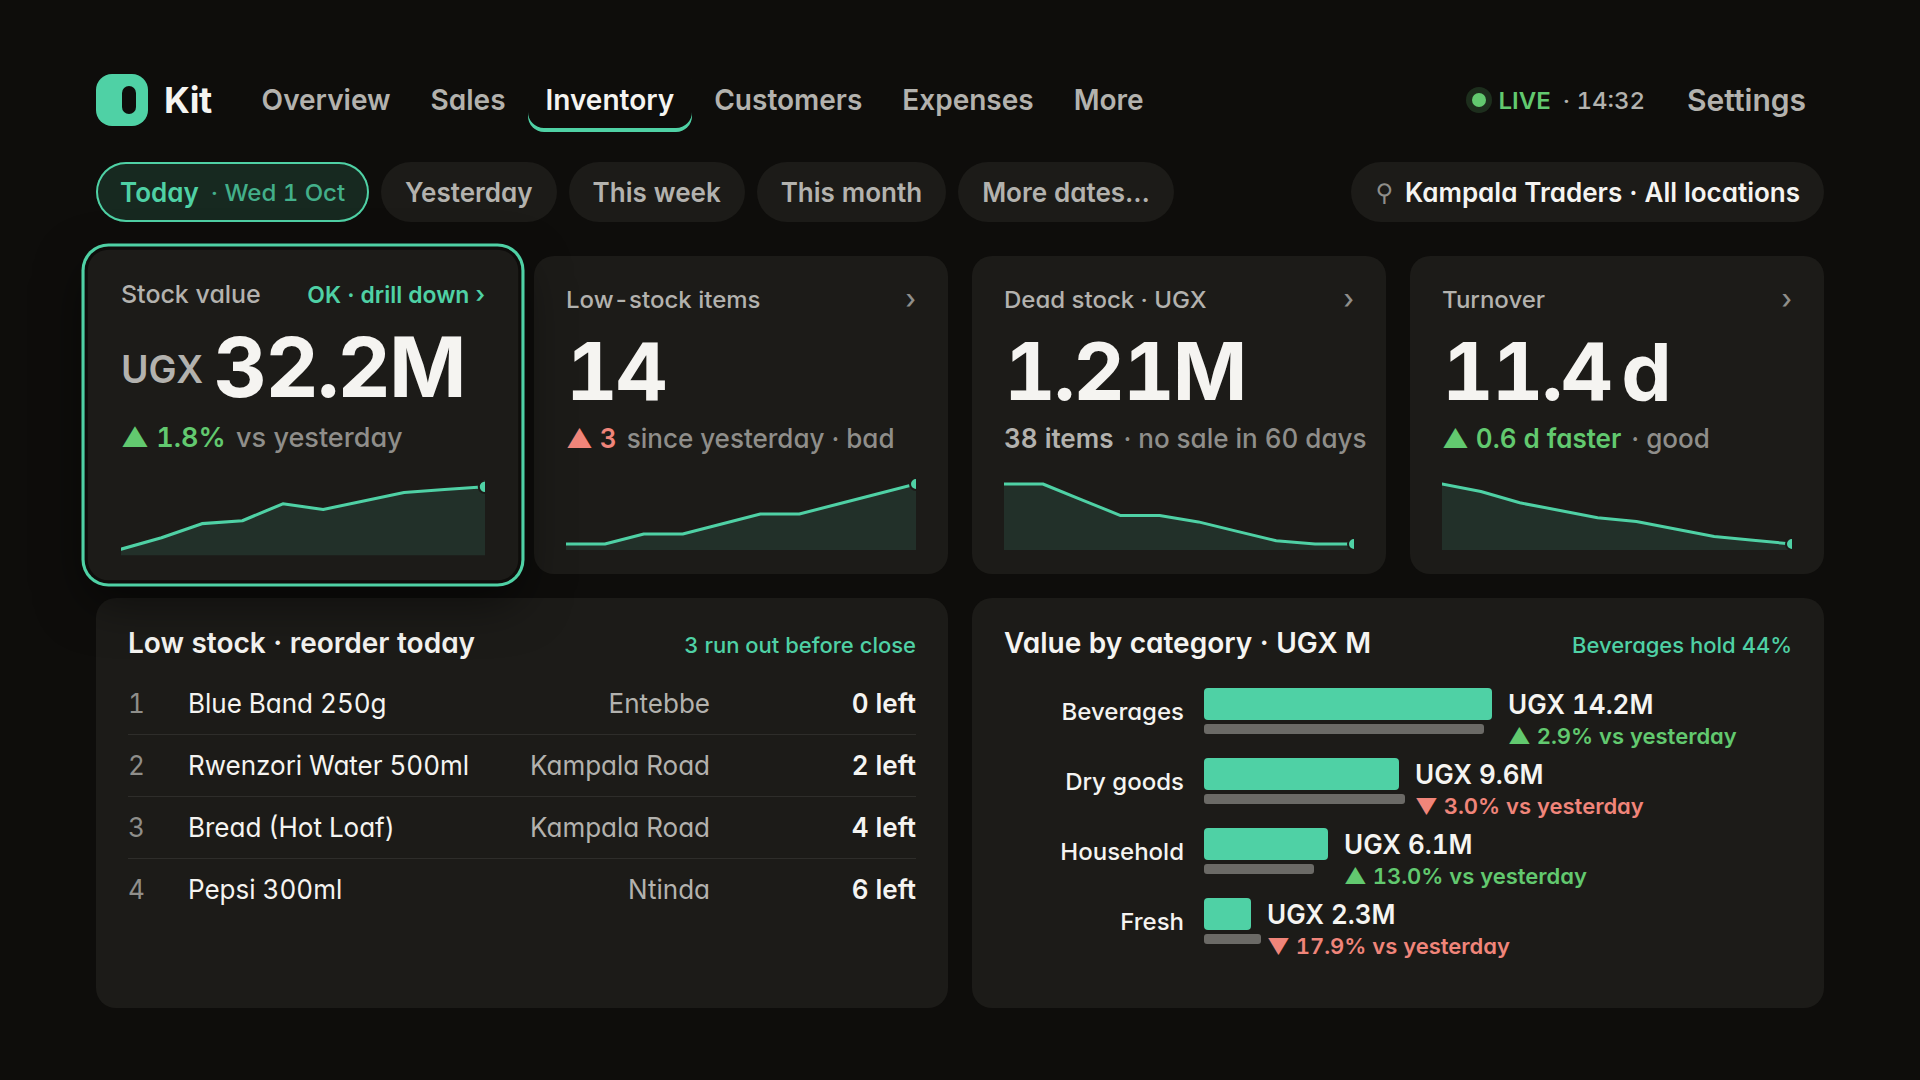Select the Inventory tab
The image size is (1920, 1080).
(x=610, y=100)
